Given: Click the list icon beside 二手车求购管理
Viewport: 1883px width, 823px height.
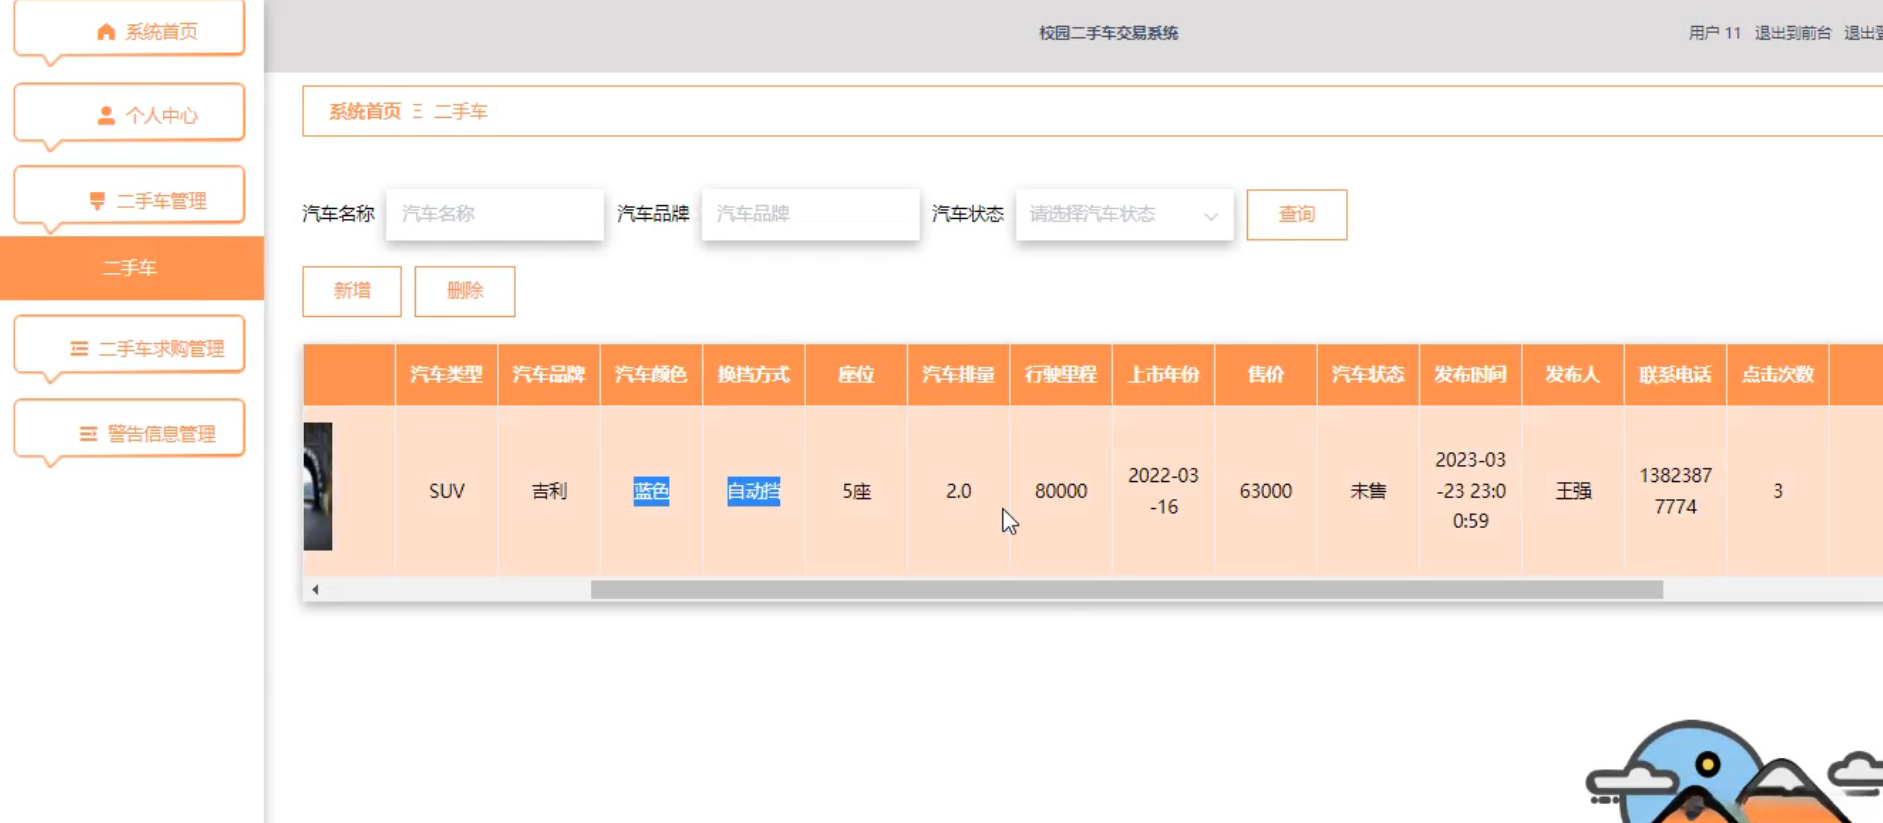Looking at the screenshot, I should pyautogui.click(x=79, y=349).
